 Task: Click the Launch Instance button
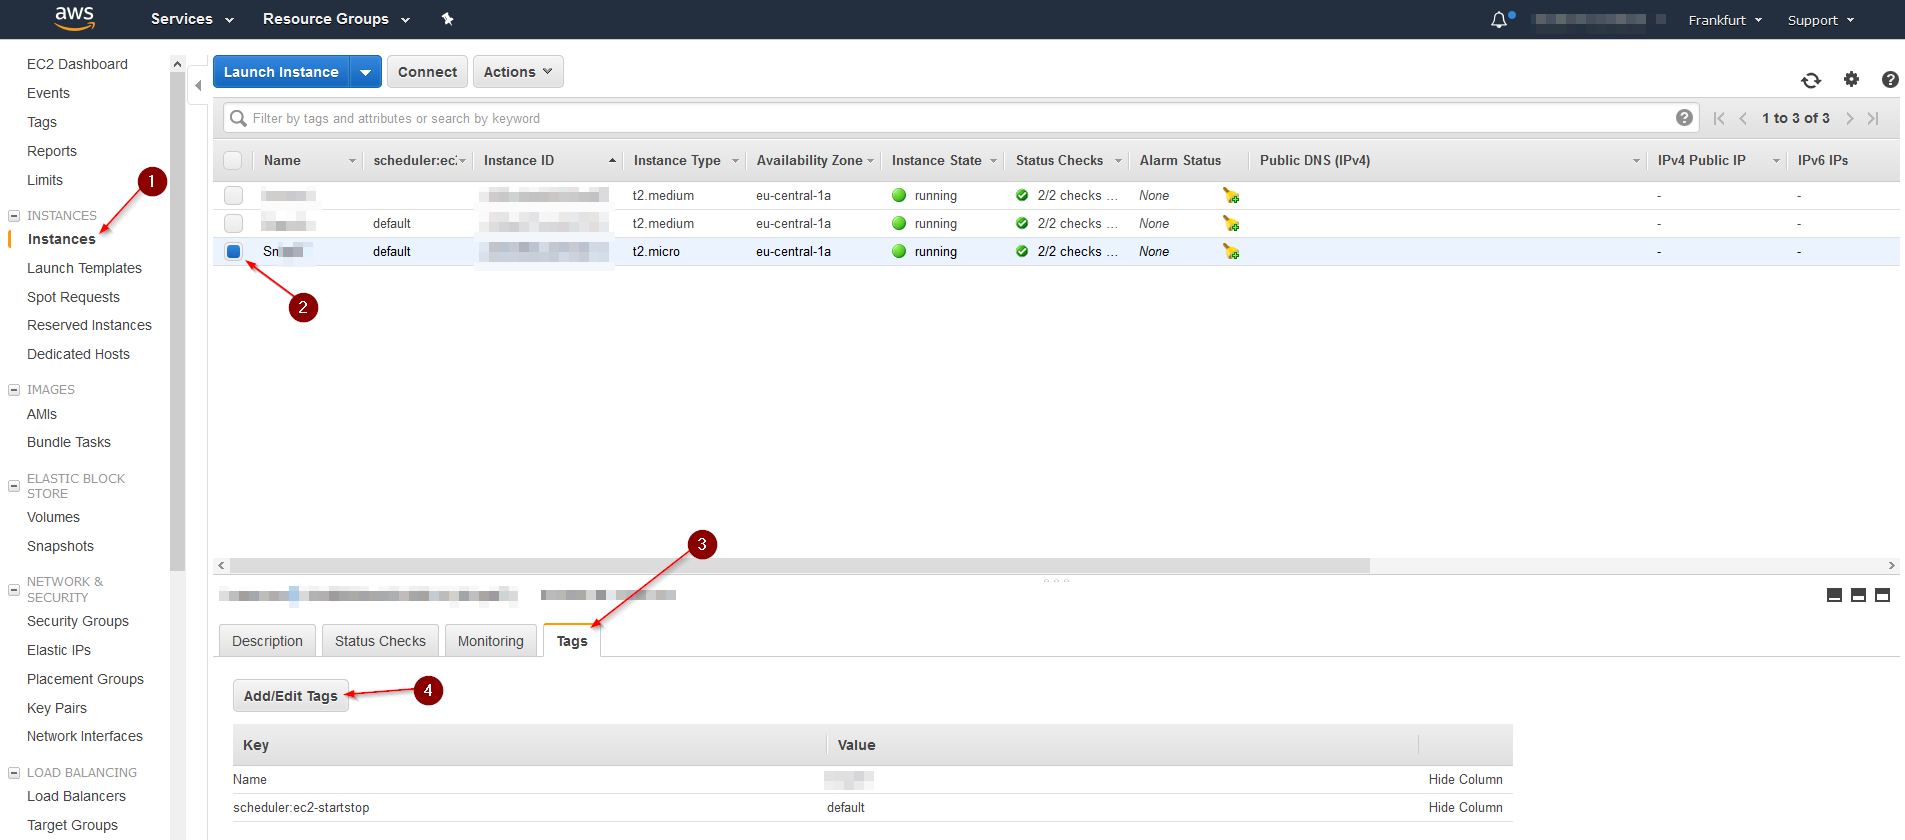[x=281, y=72]
